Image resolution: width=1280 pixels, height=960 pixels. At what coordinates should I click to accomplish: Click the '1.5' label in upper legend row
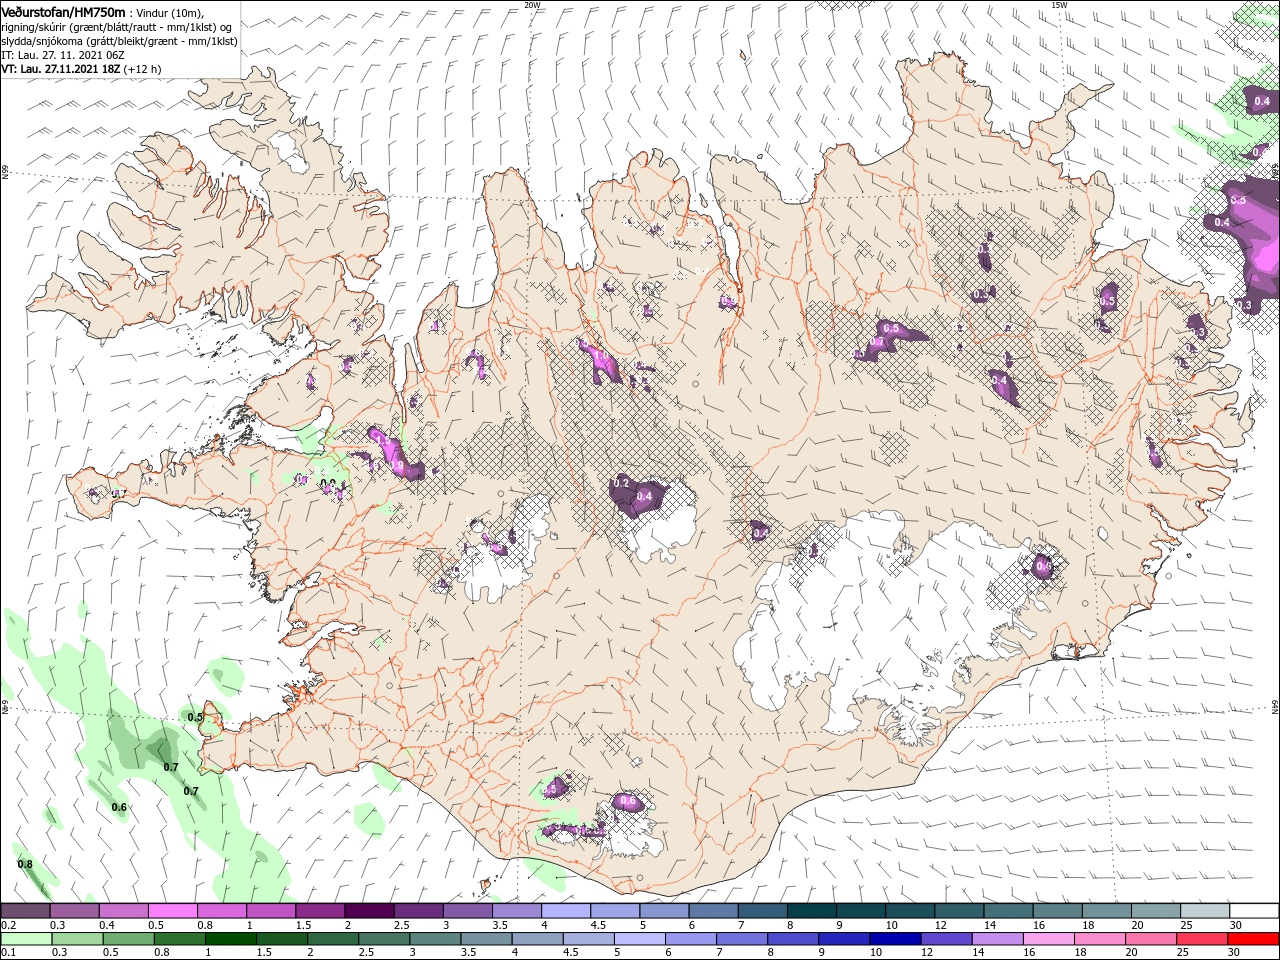click(x=302, y=925)
